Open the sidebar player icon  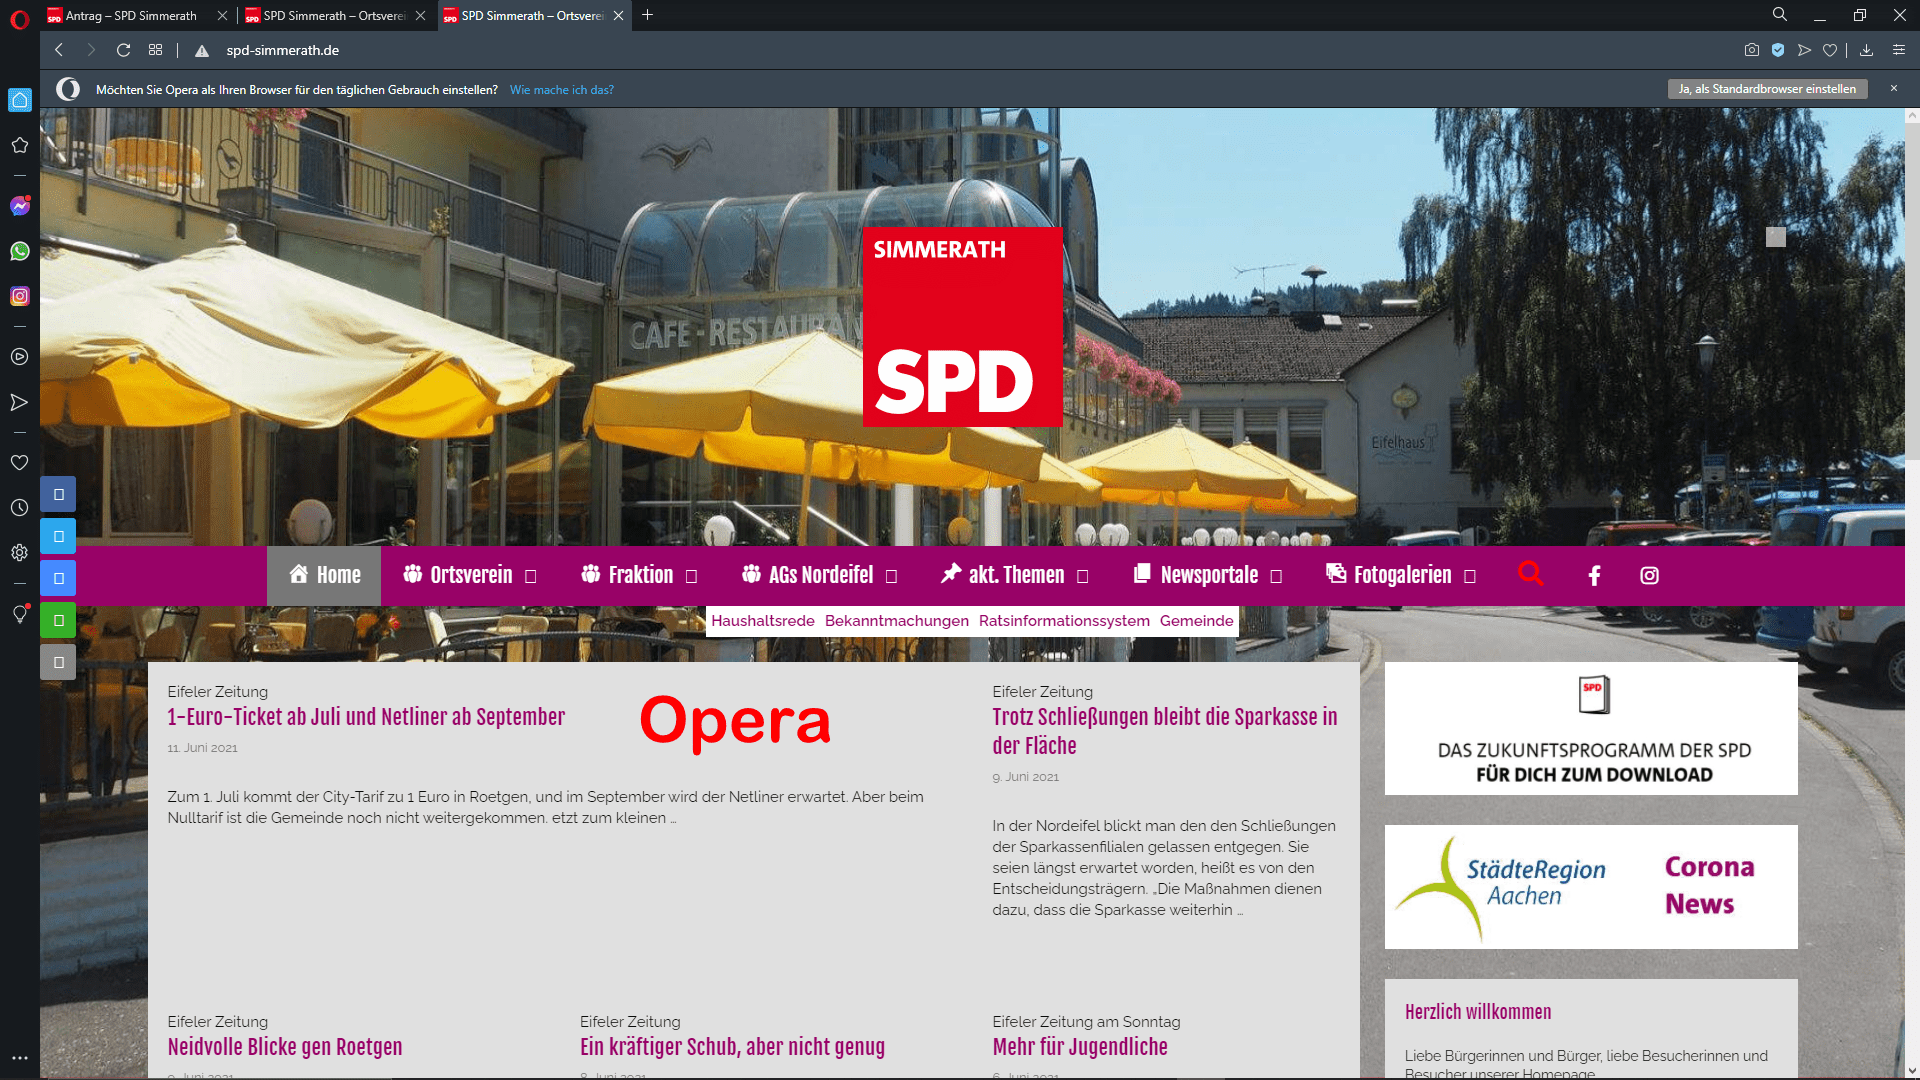[19, 357]
